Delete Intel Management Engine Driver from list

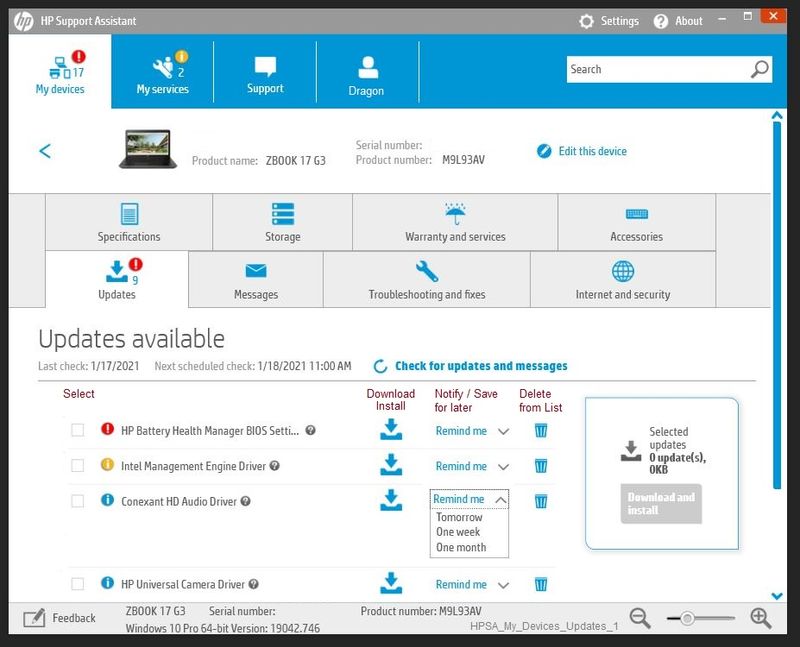coord(541,465)
